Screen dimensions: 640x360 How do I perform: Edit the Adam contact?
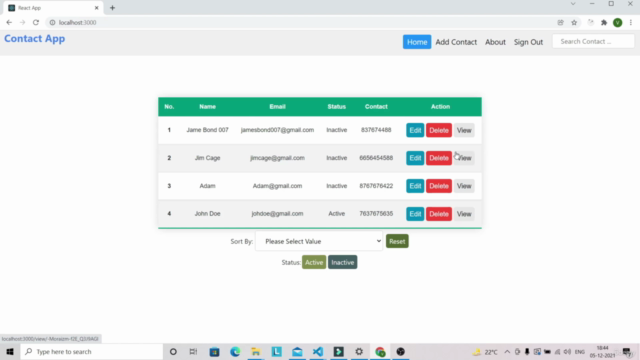pyautogui.click(x=415, y=186)
